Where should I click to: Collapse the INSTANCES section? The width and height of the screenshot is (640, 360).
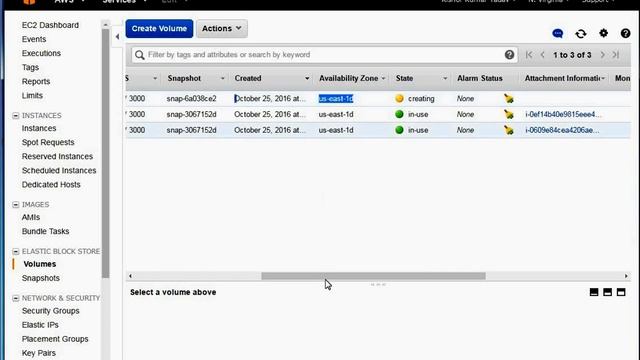(x=16, y=116)
